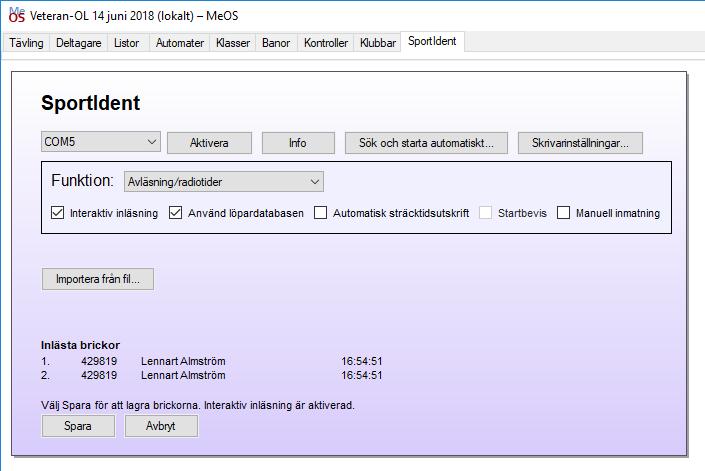Click Lennart Almström in row 2
The width and height of the screenshot is (705, 471).
183,375
